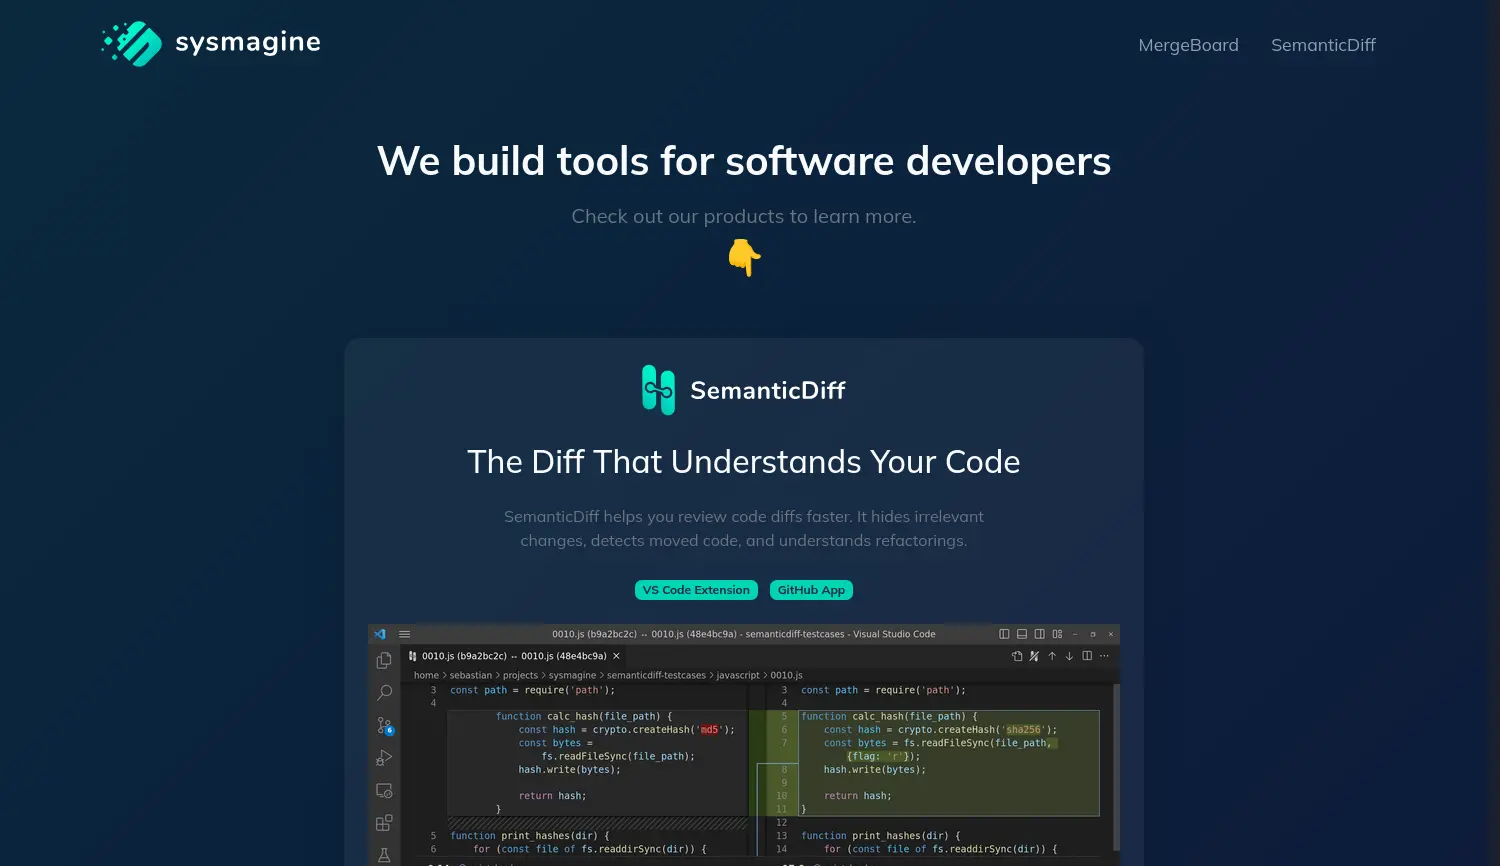This screenshot has height=866, width=1500.
Task: Open the MergeBoard navigation link
Action: (1188, 45)
